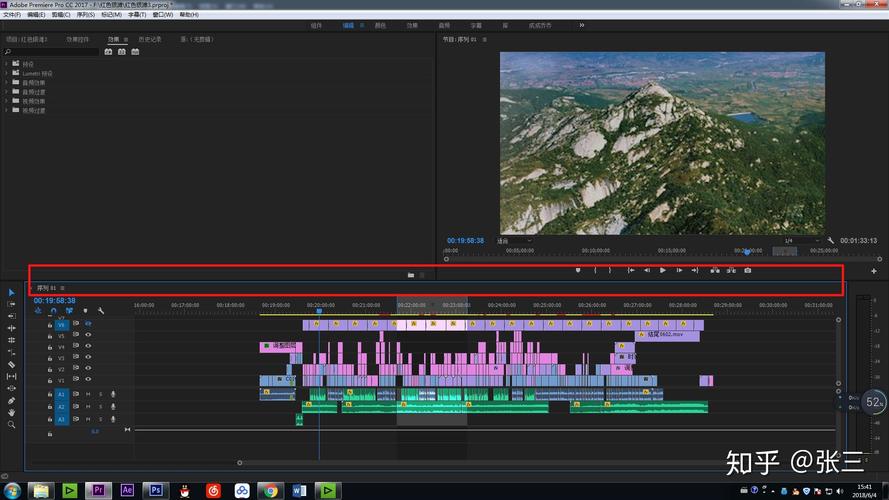The image size is (889, 500).
Task: Open the Window (W) menu
Action: click(x=163, y=15)
